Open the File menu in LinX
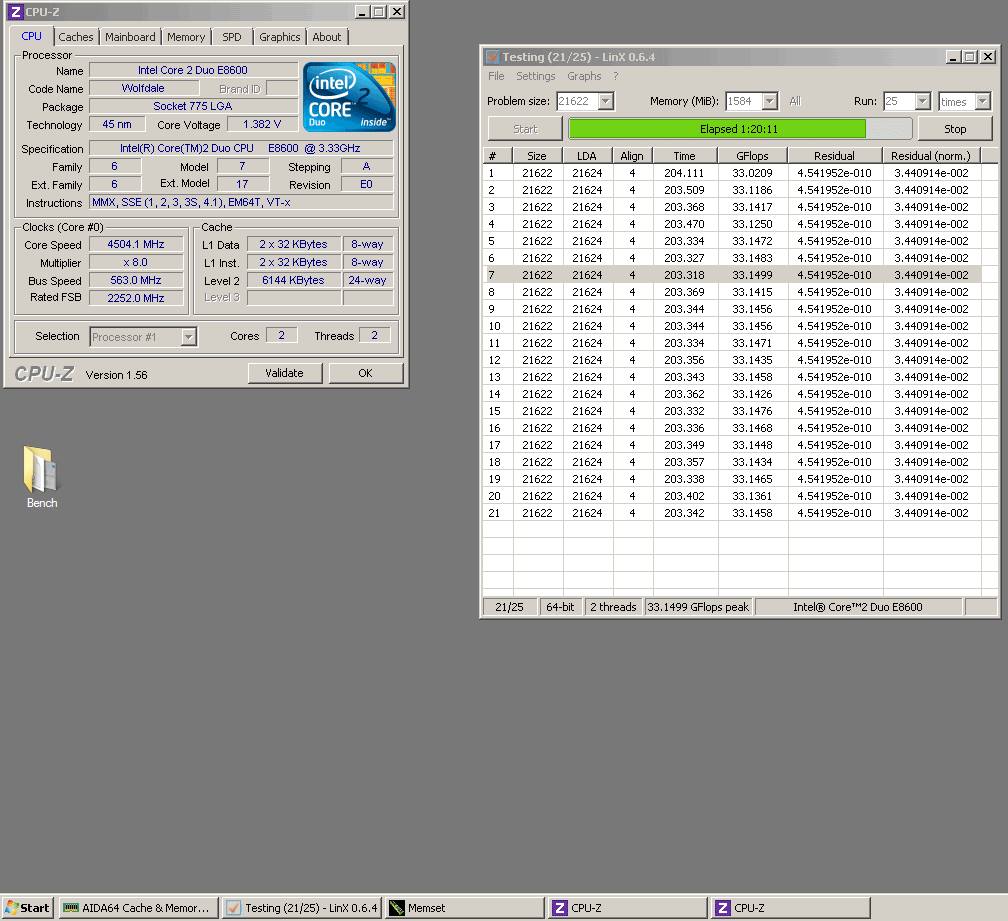1008x921 pixels. pyautogui.click(x=496, y=76)
